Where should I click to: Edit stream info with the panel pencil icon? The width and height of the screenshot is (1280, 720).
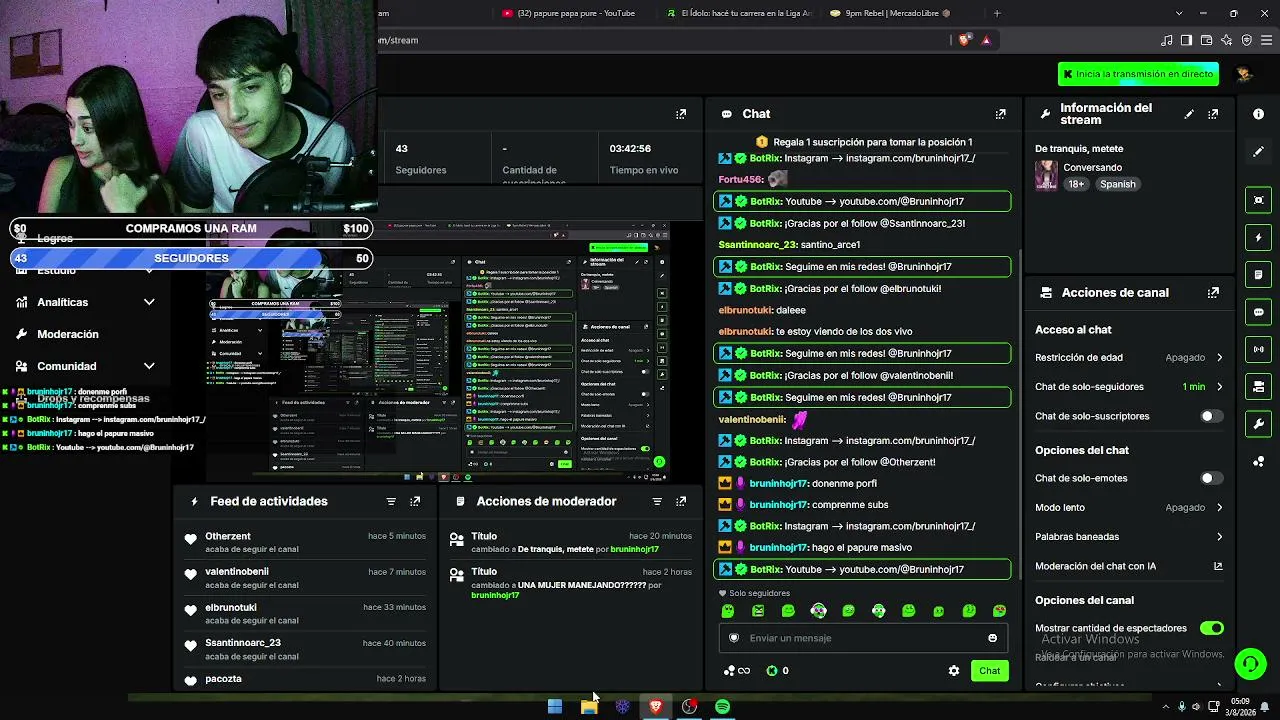[1189, 114]
